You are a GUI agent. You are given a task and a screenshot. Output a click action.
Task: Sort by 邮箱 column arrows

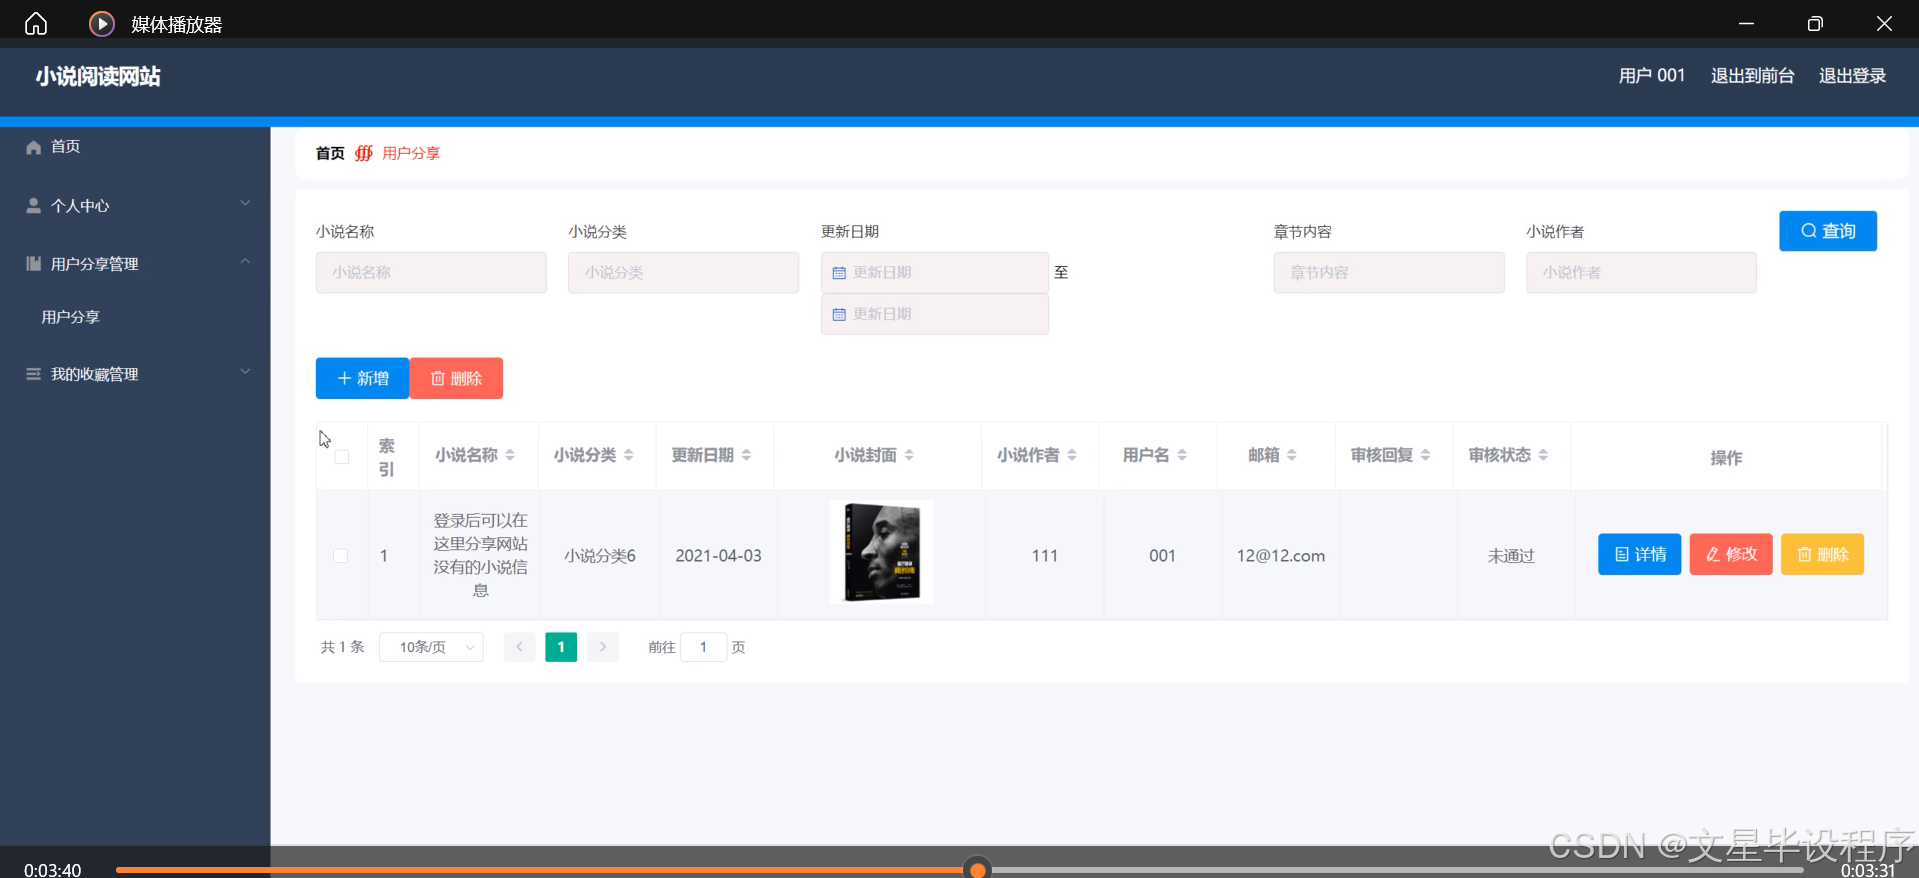(x=1292, y=455)
